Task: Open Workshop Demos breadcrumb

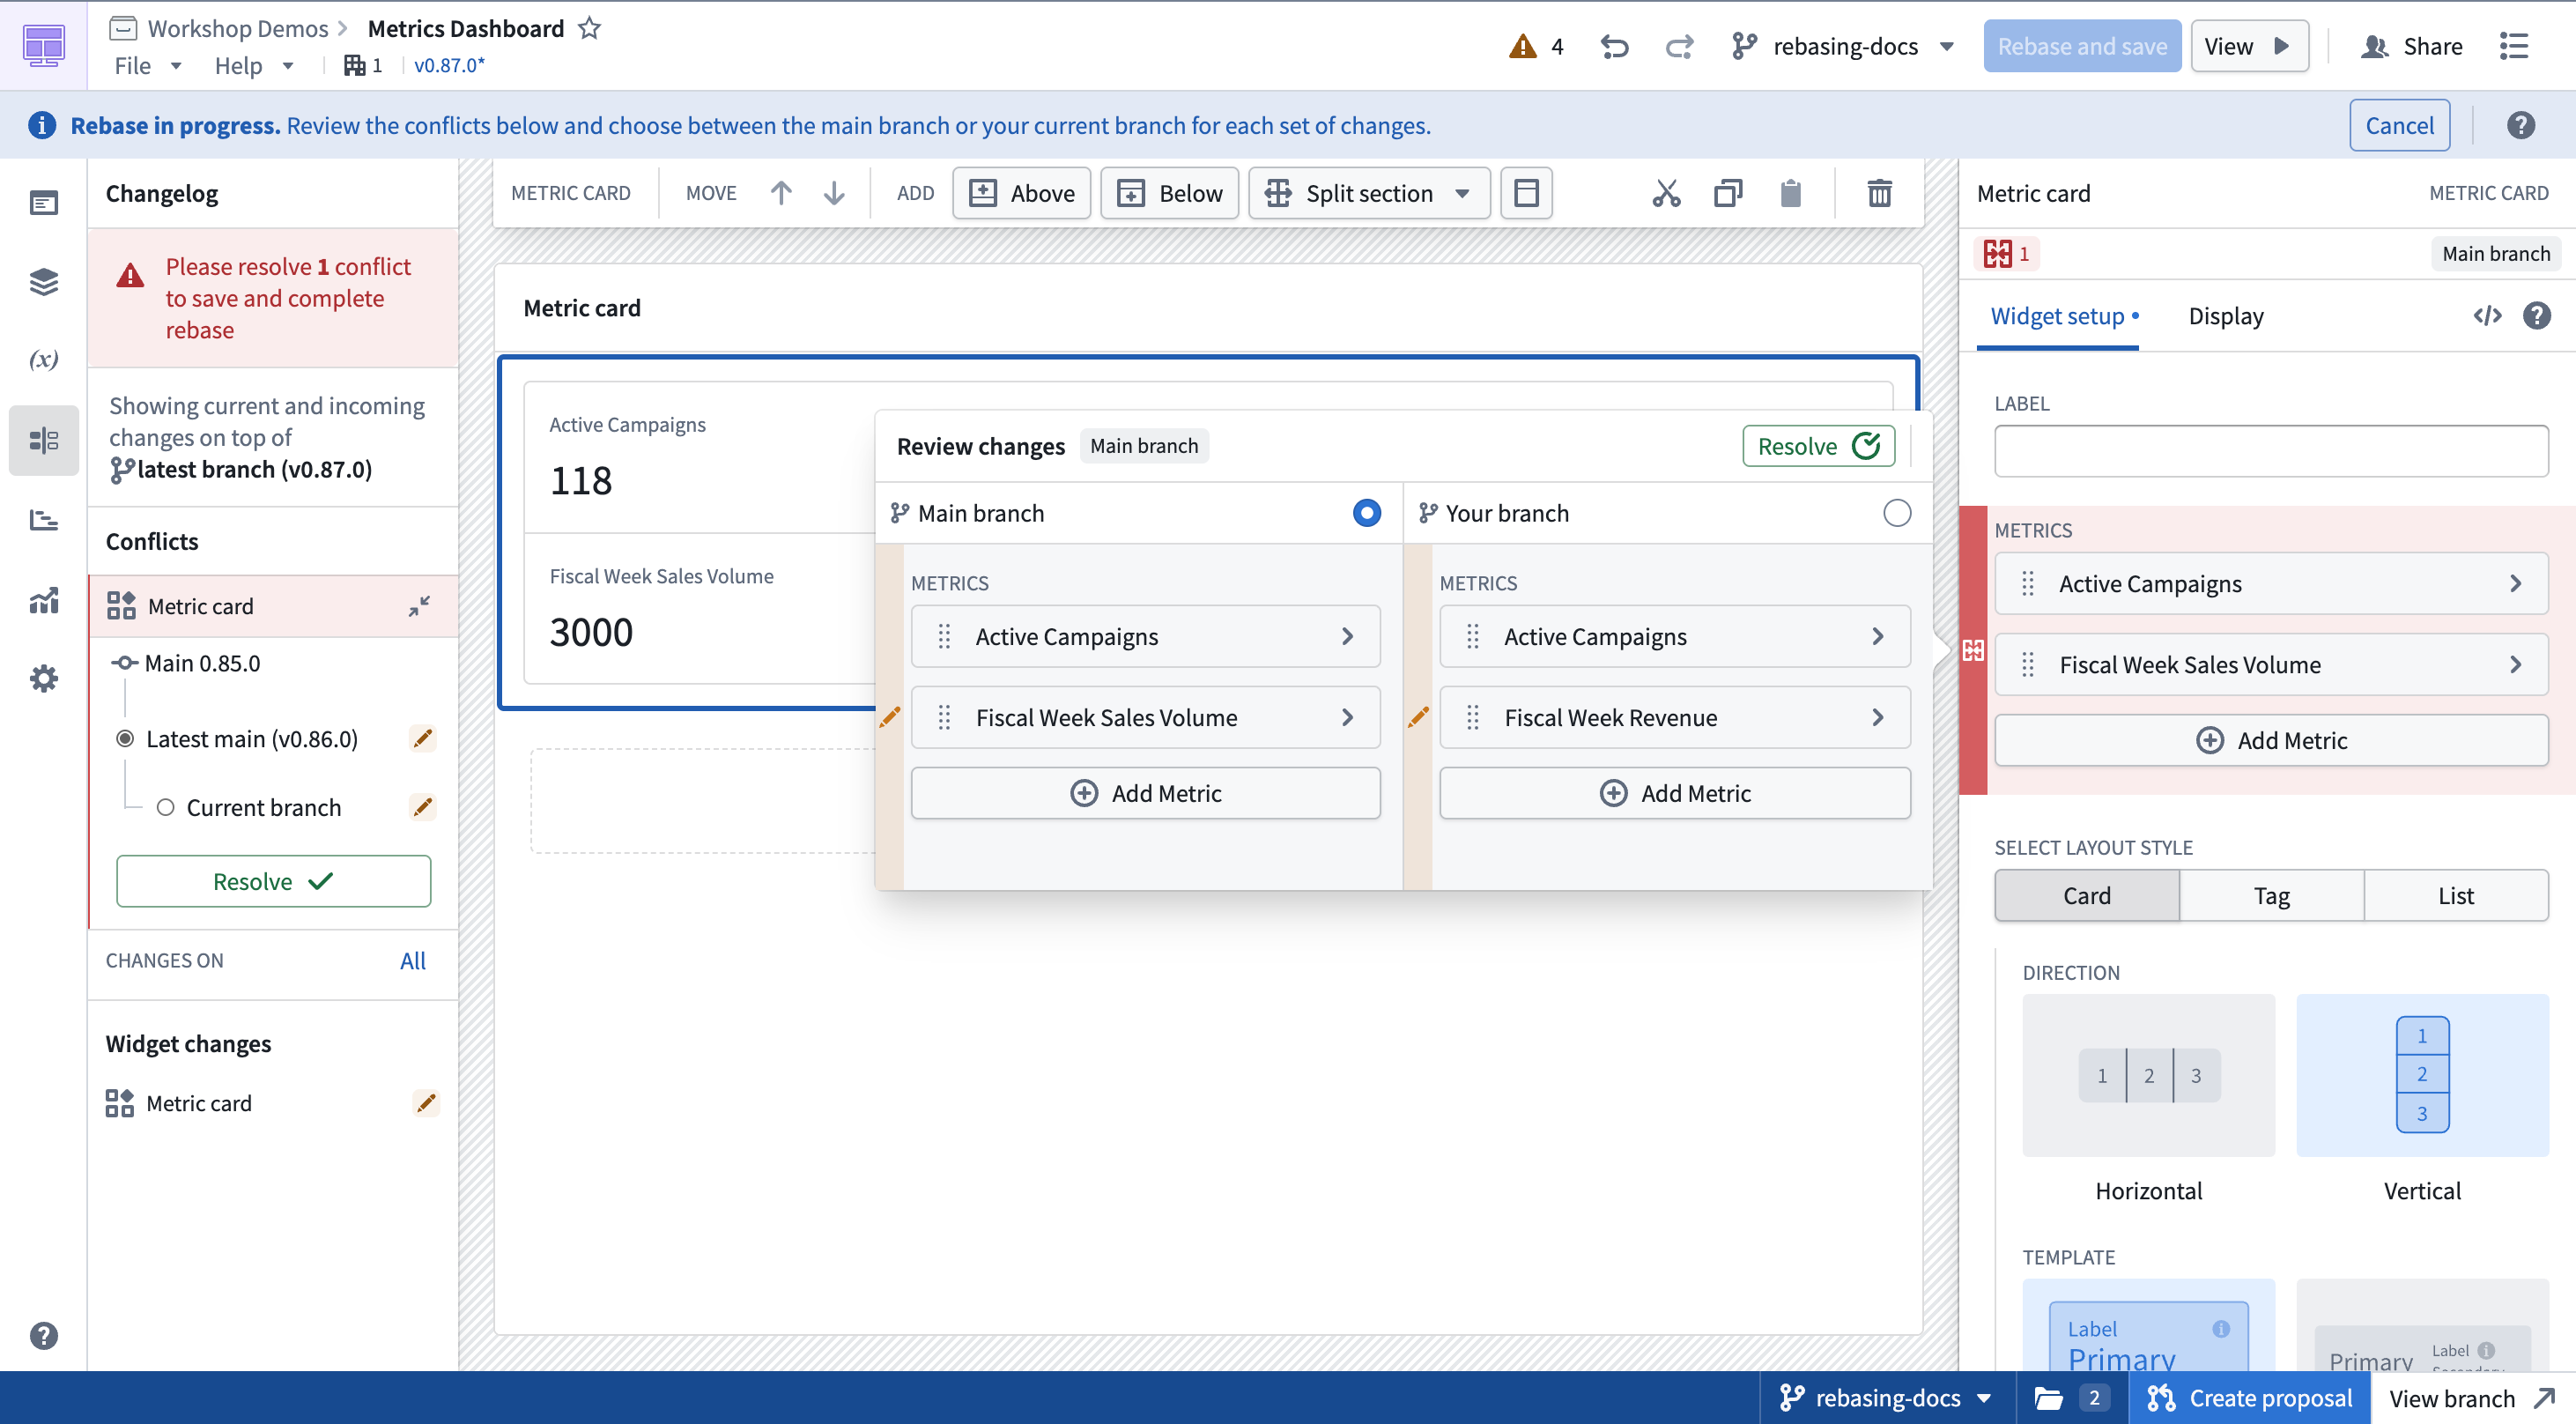Action: tap(237, 28)
